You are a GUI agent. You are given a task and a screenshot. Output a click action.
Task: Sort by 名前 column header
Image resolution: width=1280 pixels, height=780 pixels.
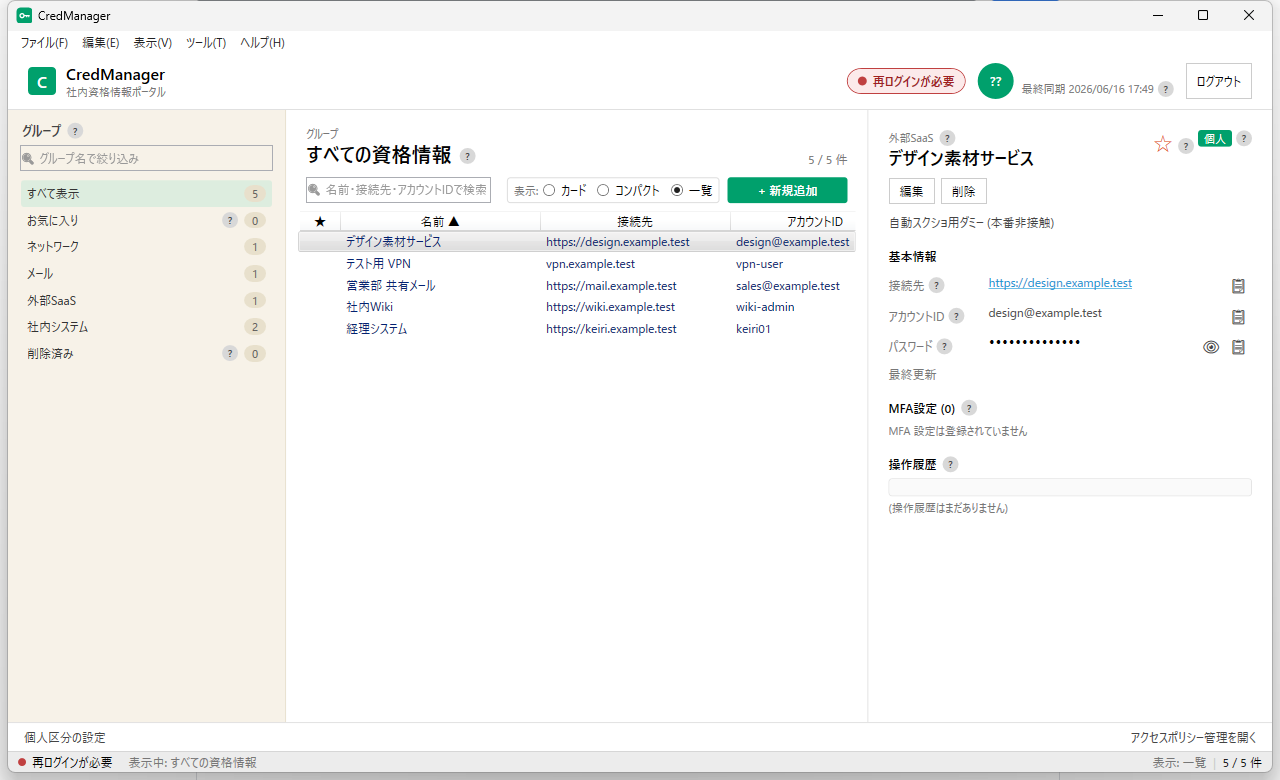click(x=440, y=221)
